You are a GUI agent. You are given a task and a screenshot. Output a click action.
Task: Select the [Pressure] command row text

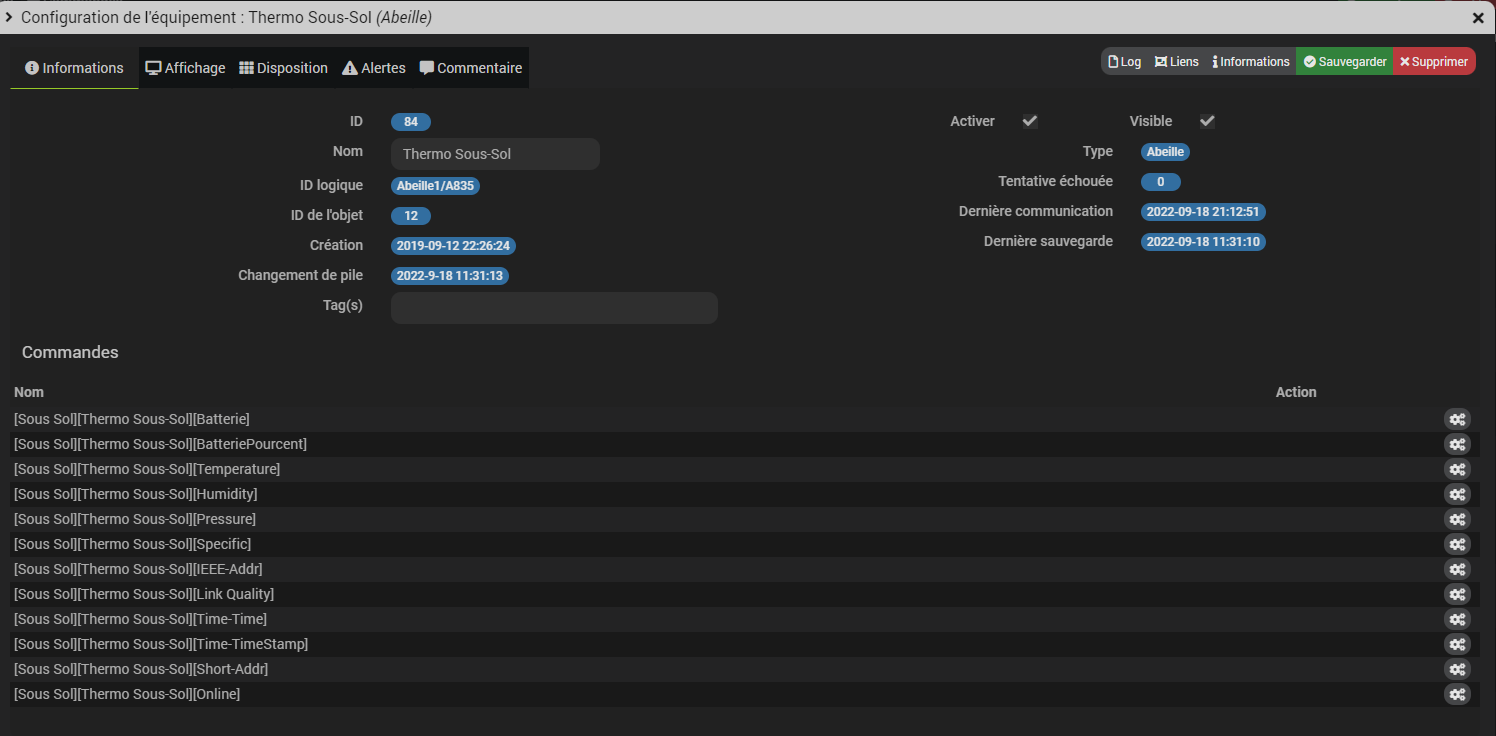coord(135,519)
